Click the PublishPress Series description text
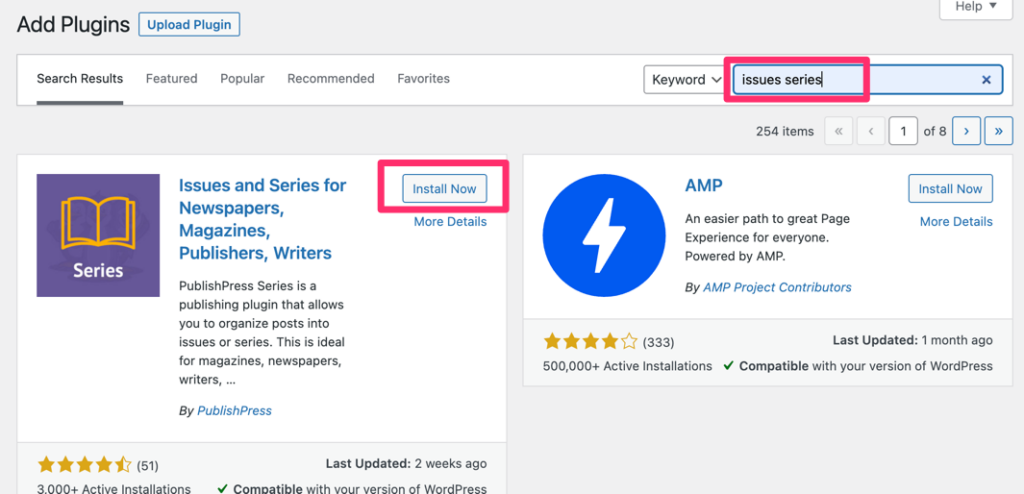 point(262,333)
